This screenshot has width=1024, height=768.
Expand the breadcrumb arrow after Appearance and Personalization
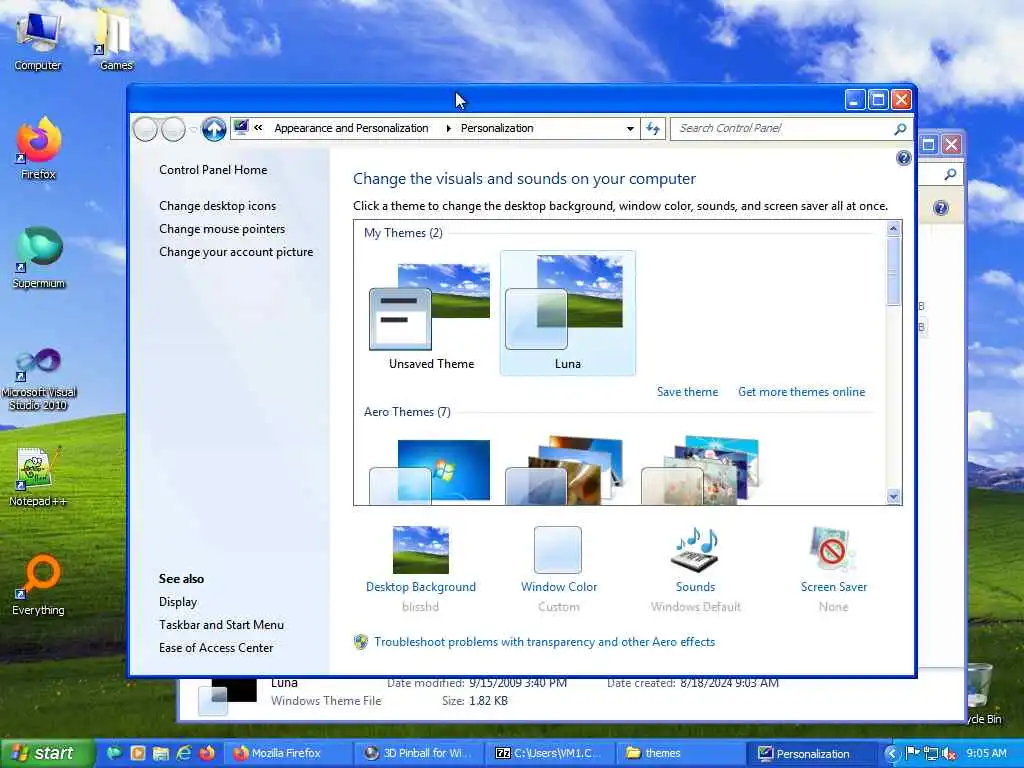(x=448, y=129)
